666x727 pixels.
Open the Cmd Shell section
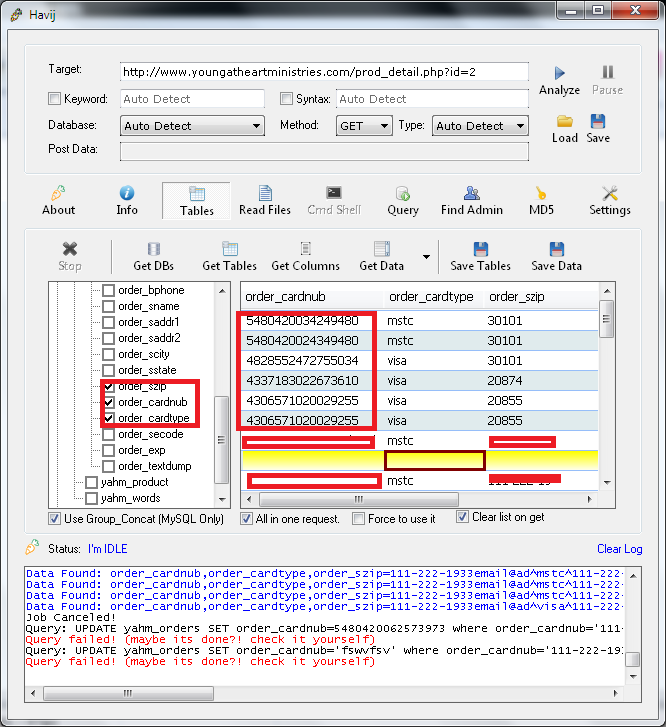tap(334, 201)
